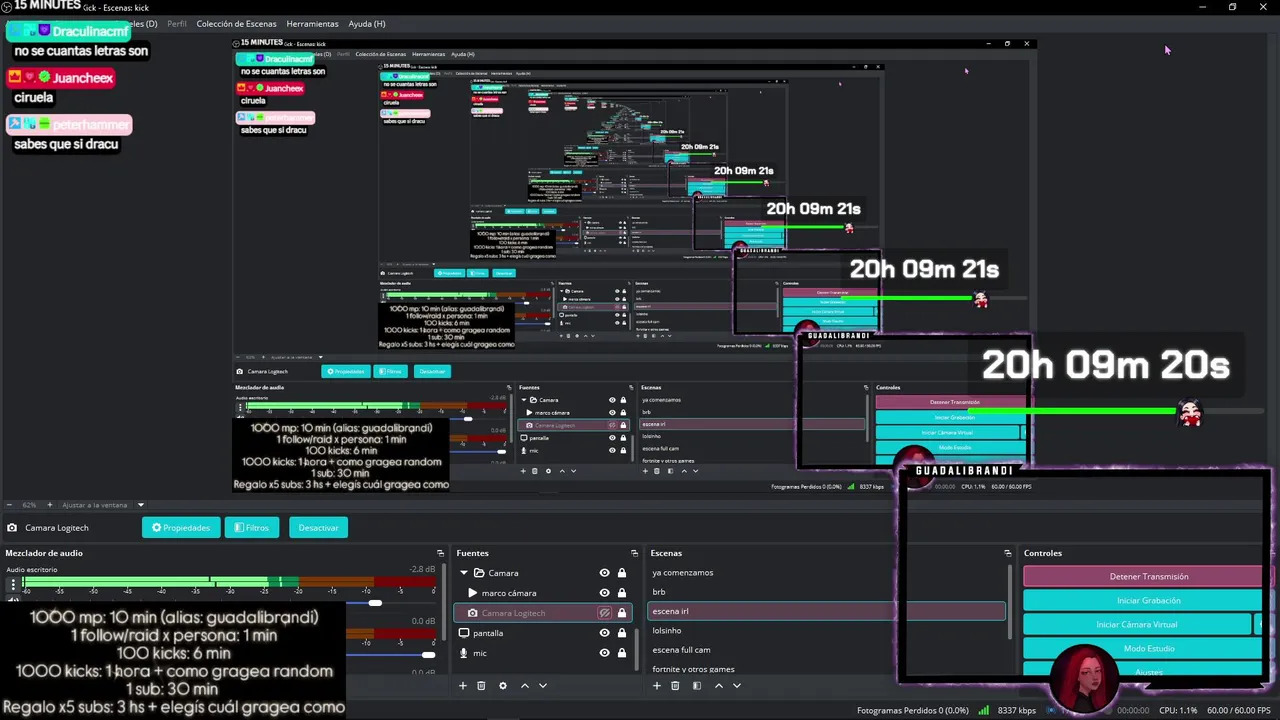
Task: Move selected scene up in Escenas
Action: pyautogui.click(x=718, y=686)
